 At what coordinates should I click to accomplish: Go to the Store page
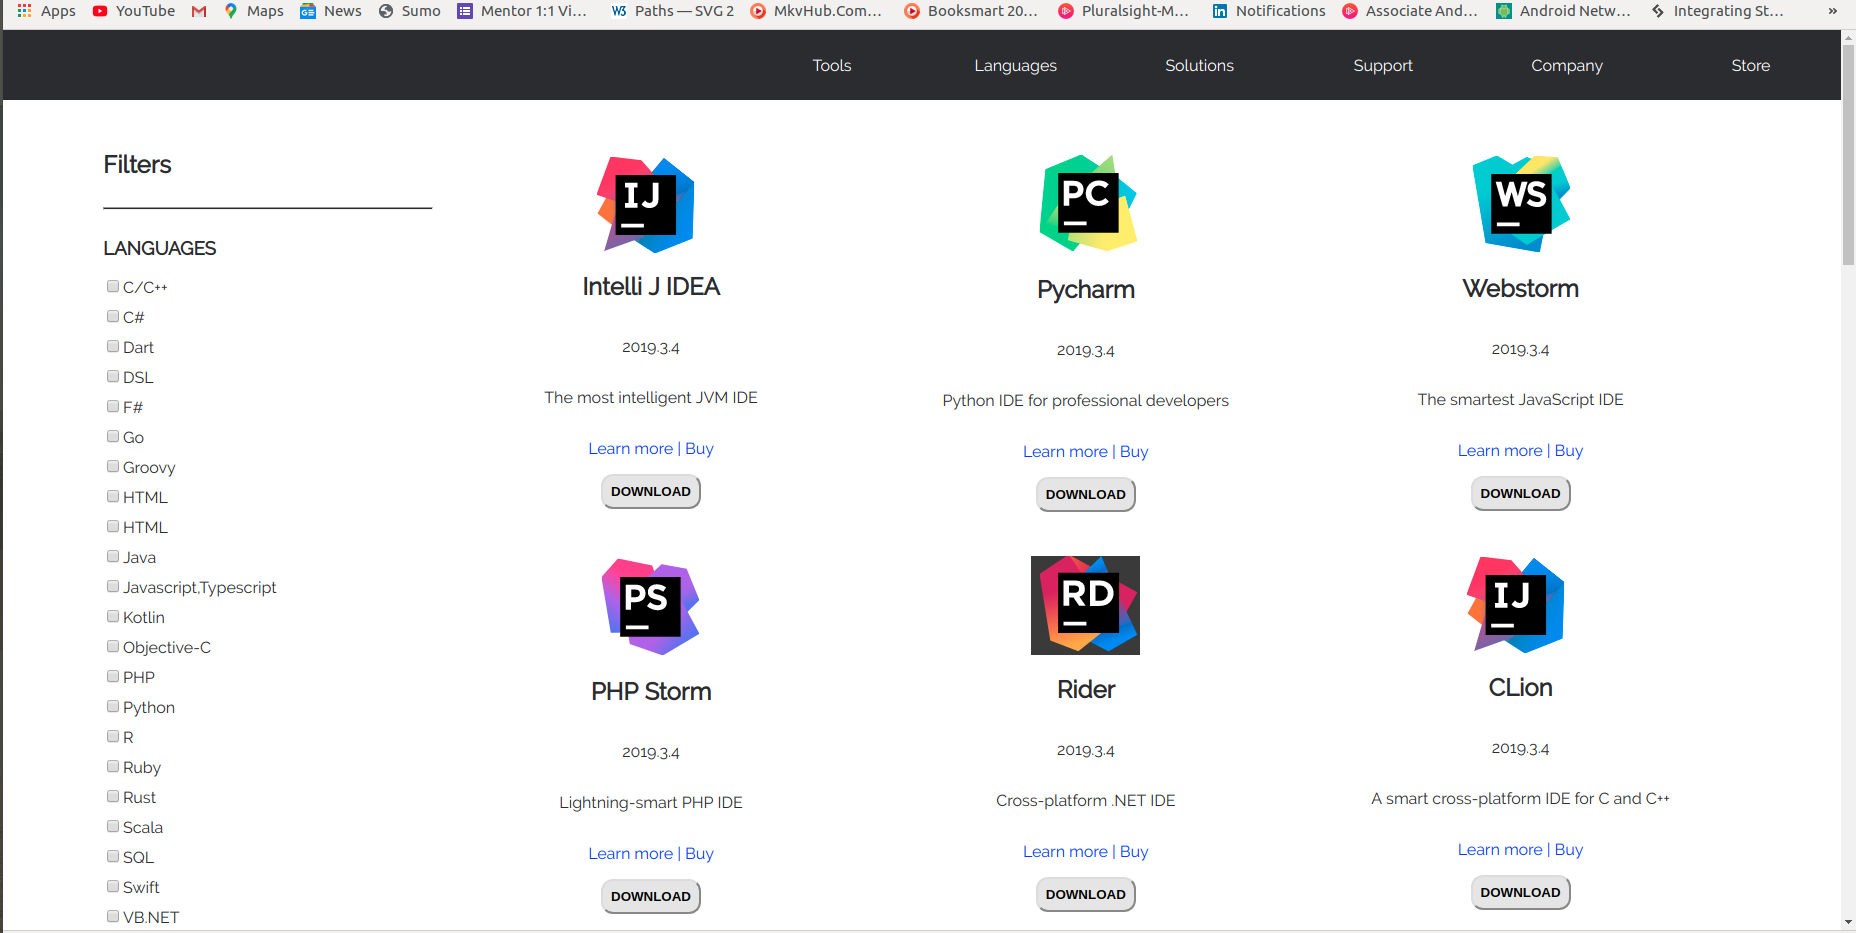click(x=1751, y=66)
